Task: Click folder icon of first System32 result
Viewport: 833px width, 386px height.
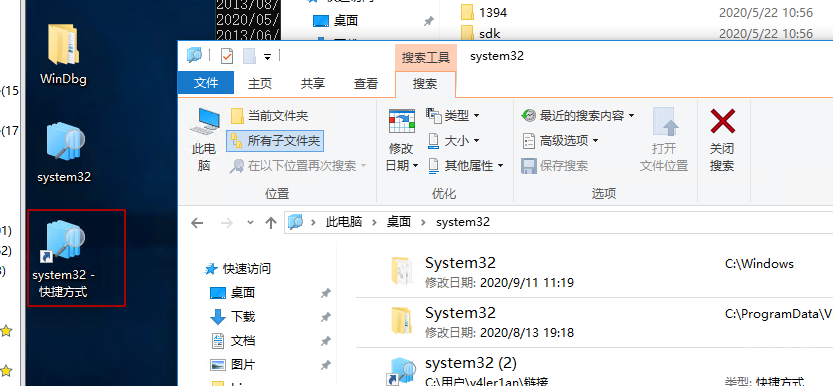Action: tap(401, 272)
